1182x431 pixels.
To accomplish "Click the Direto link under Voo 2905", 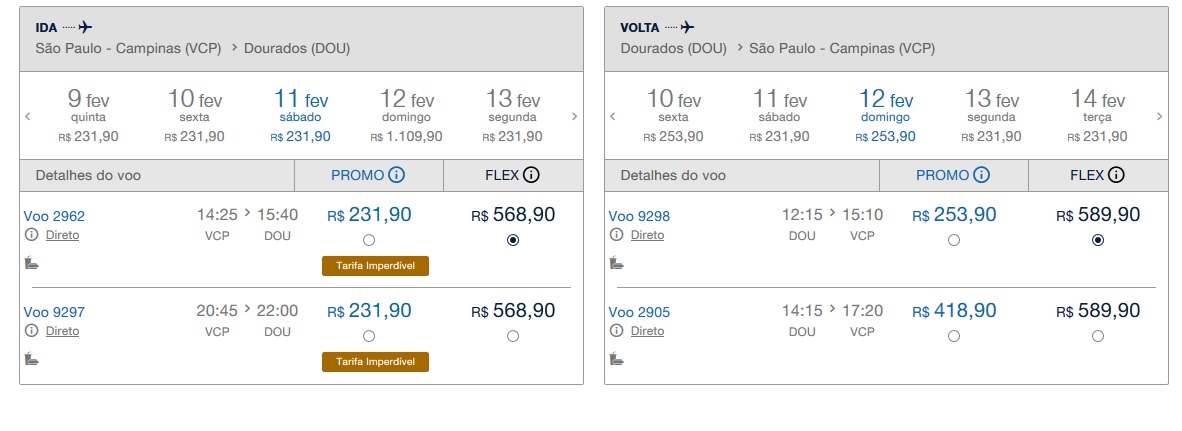I will (x=647, y=331).
